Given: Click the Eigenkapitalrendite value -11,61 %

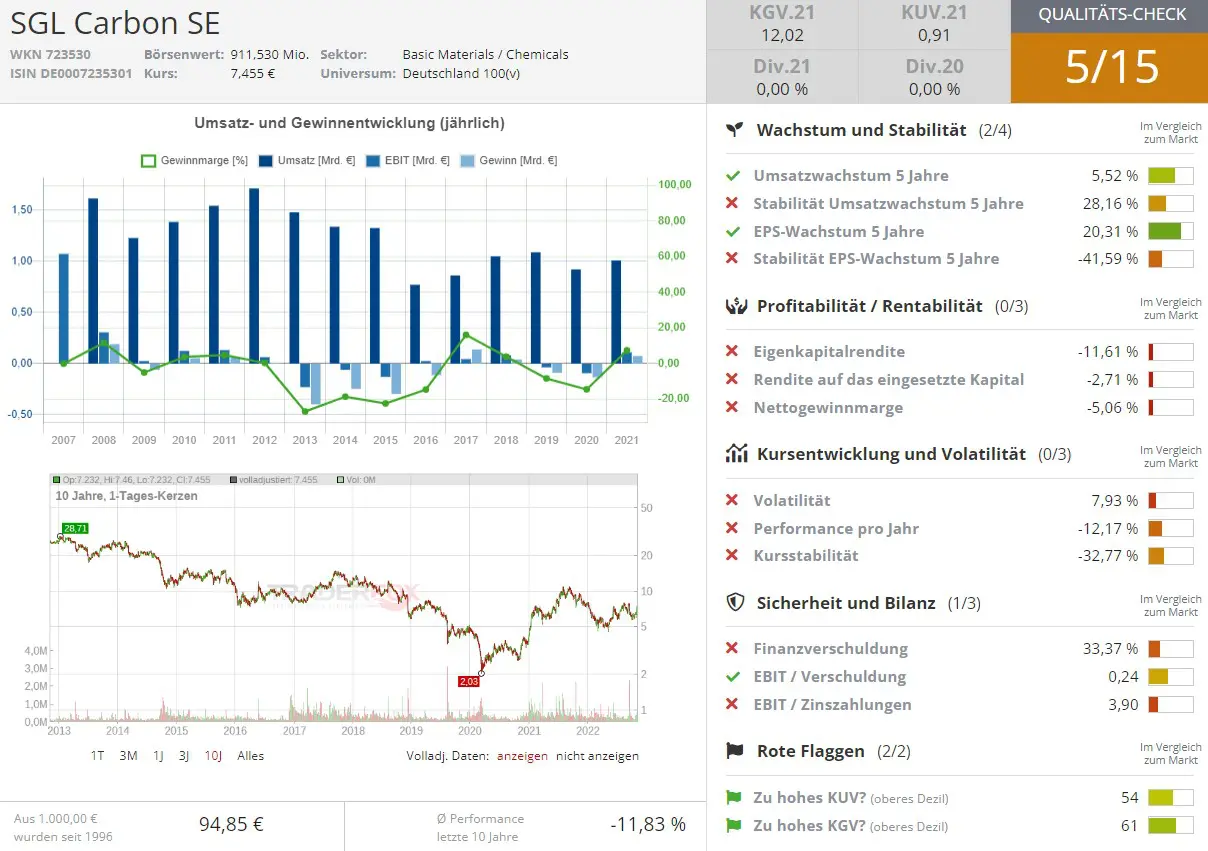Looking at the screenshot, I should [x=1108, y=352].
